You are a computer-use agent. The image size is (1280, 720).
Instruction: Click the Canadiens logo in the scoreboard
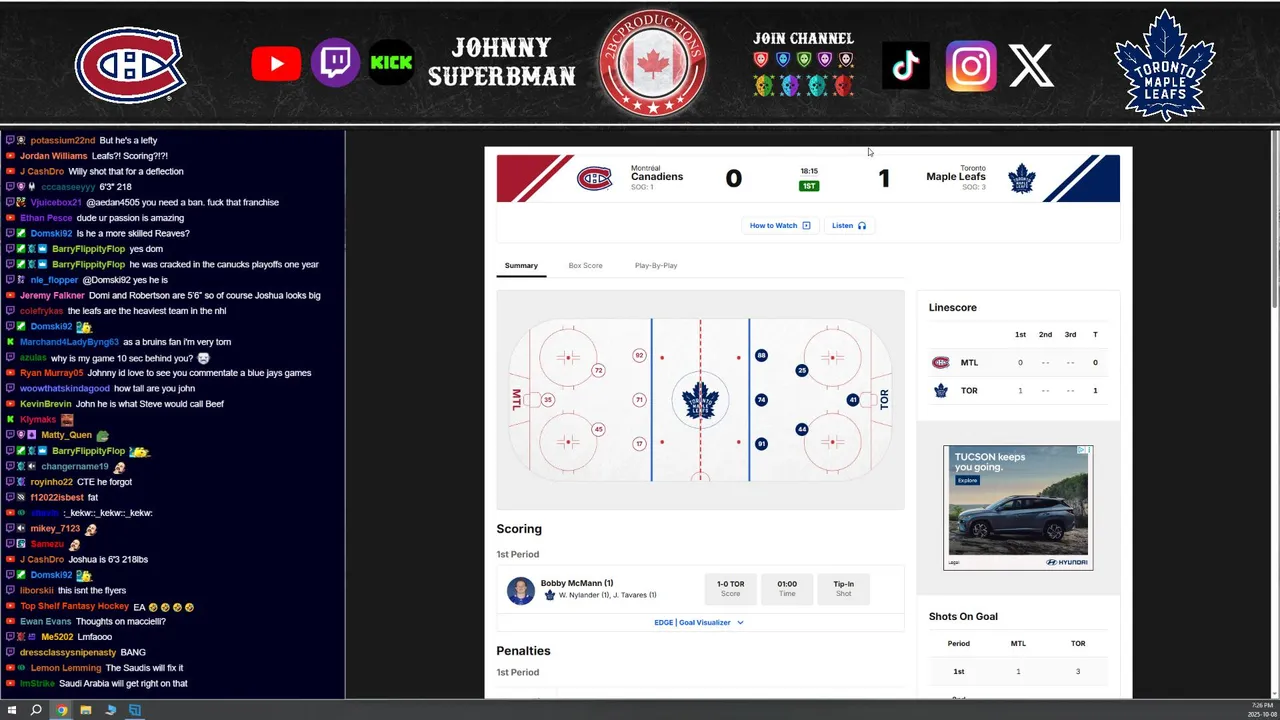(x=594, y=179)
